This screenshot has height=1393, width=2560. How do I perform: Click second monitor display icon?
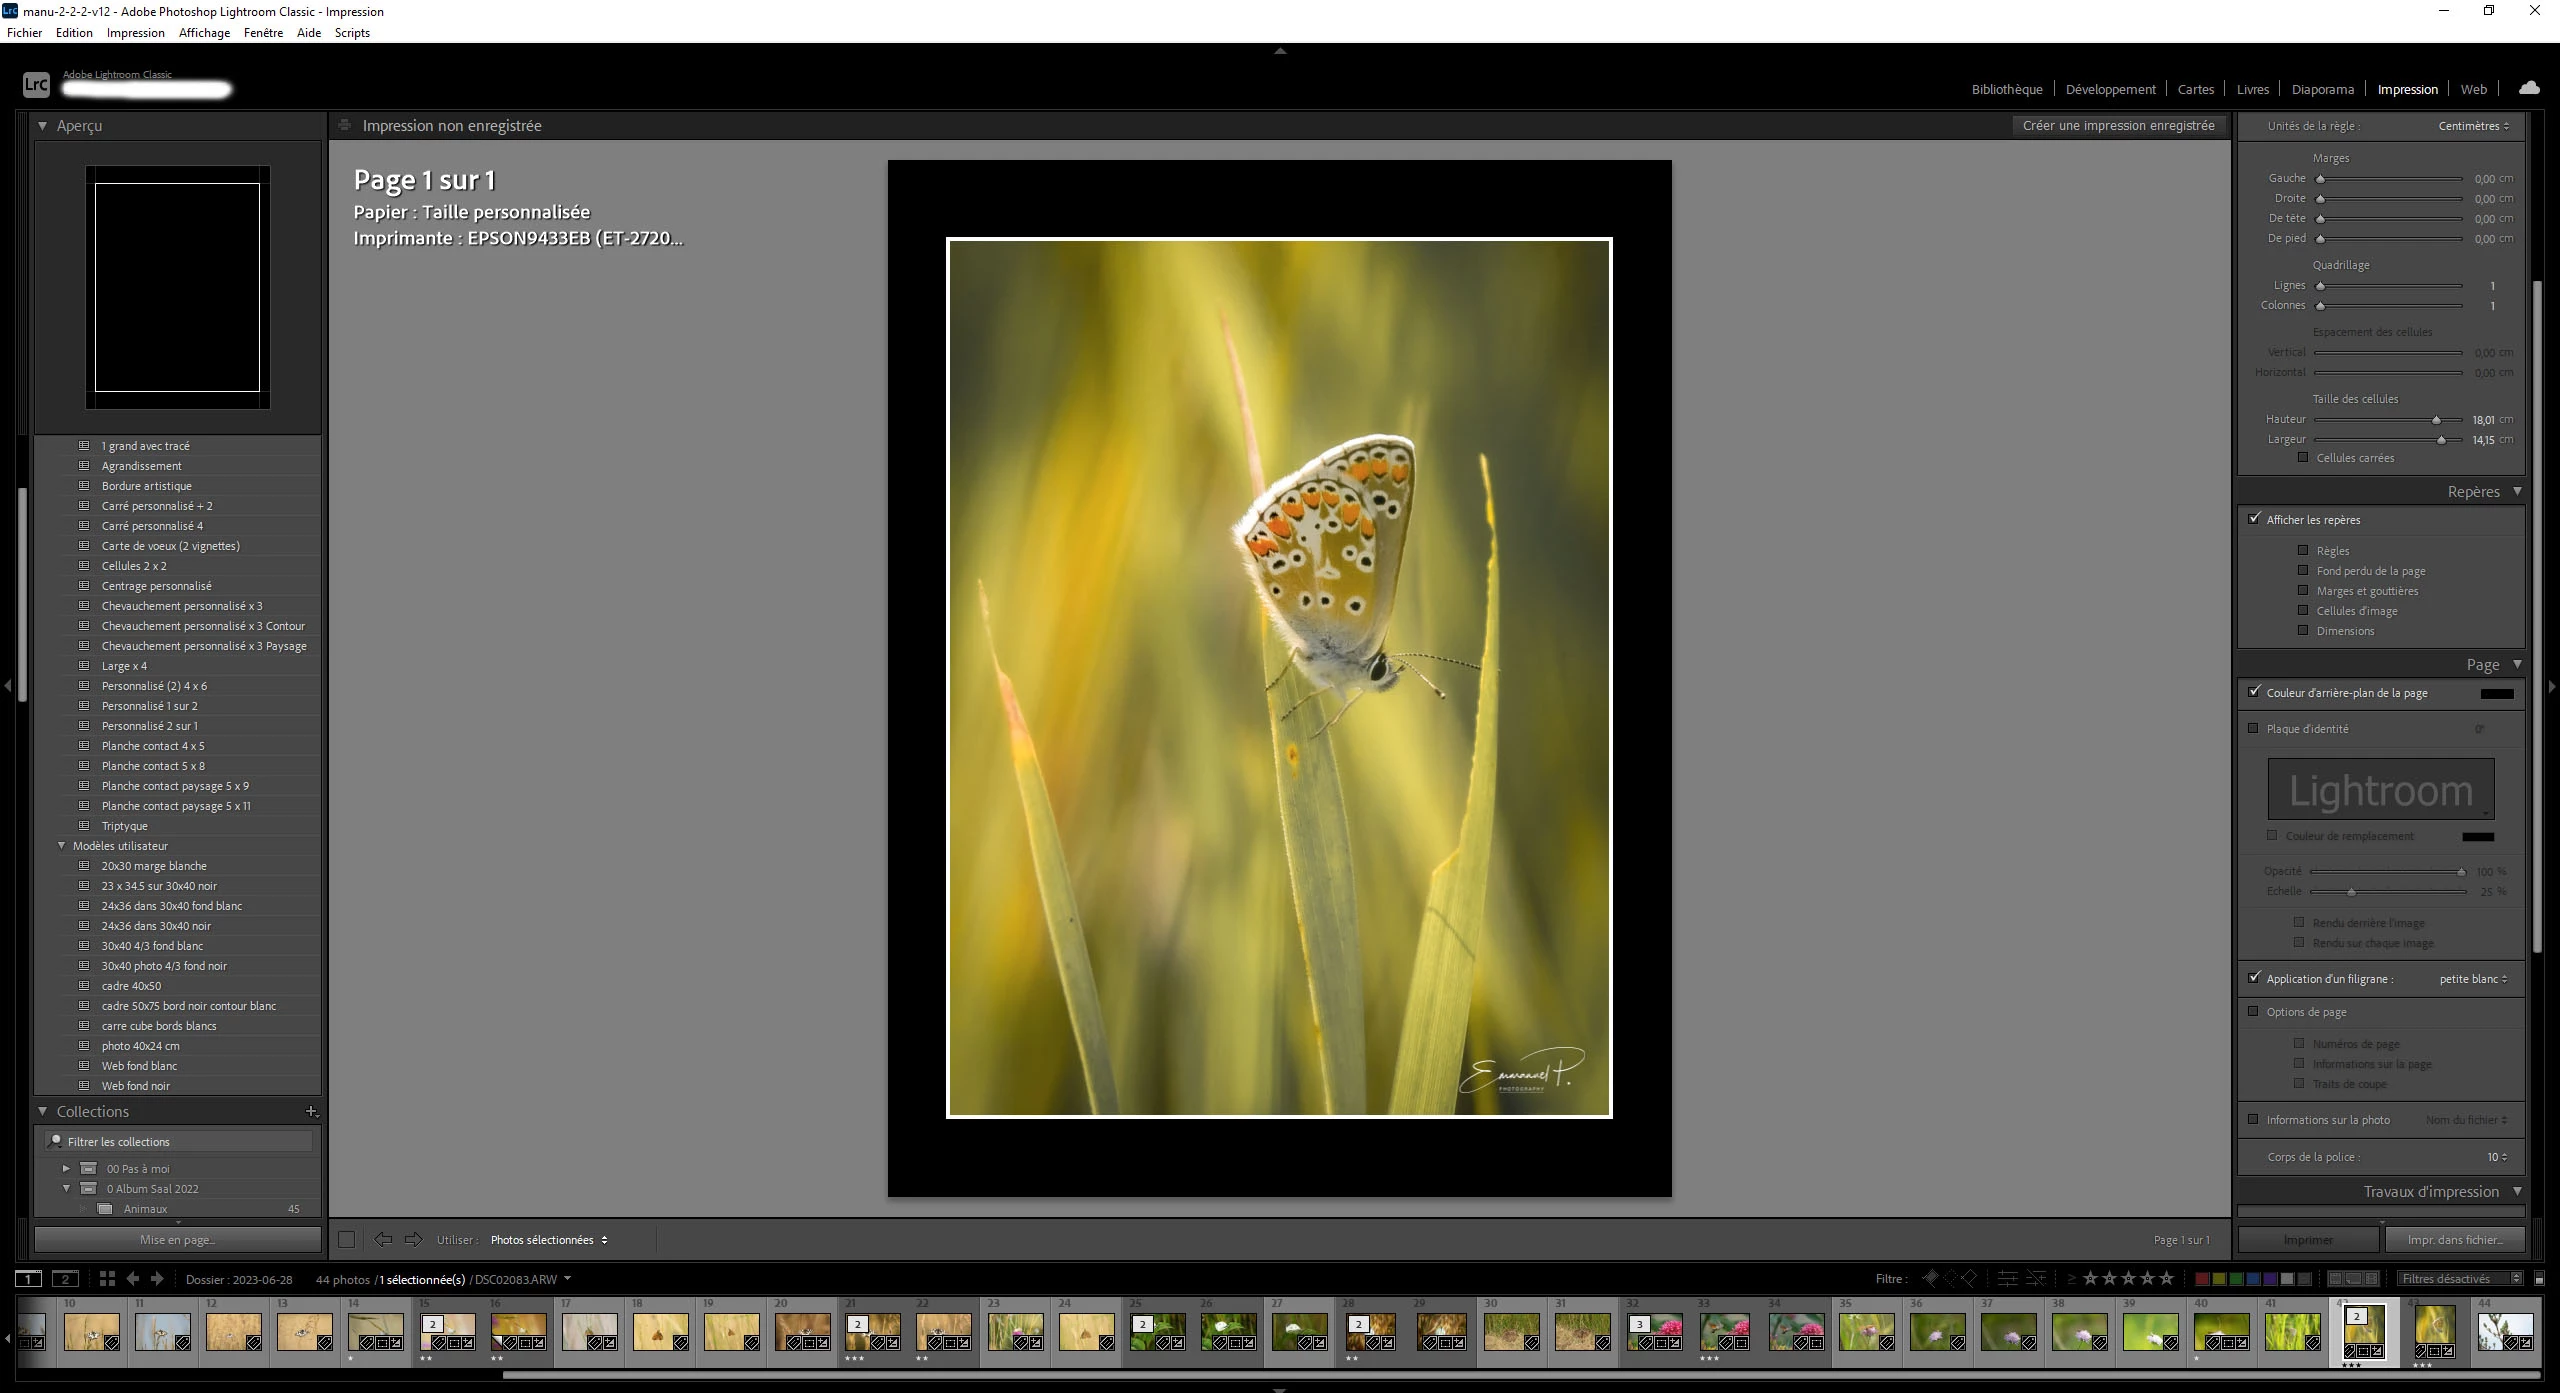pyautogui.click(x=65, y=1278)
